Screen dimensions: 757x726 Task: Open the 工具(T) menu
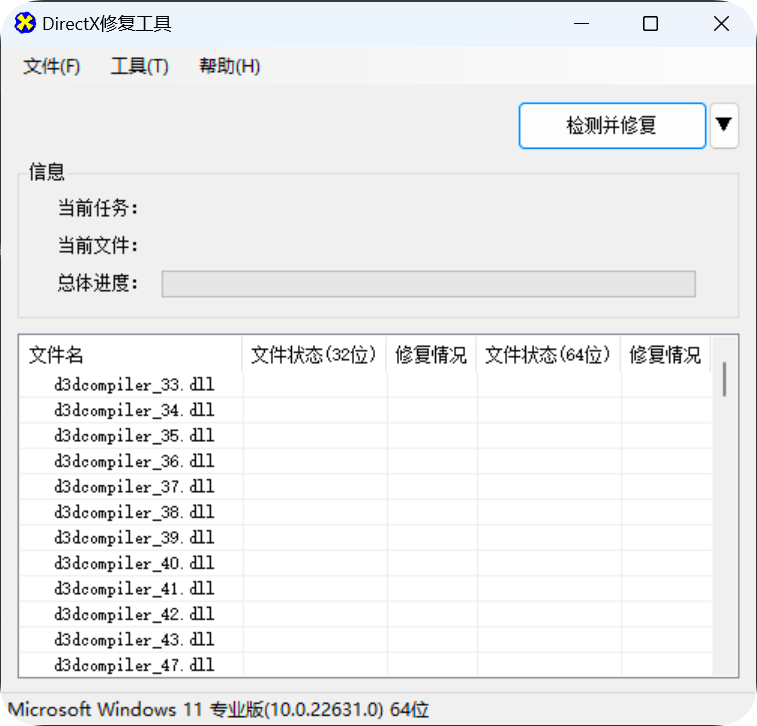coord(139,67)
